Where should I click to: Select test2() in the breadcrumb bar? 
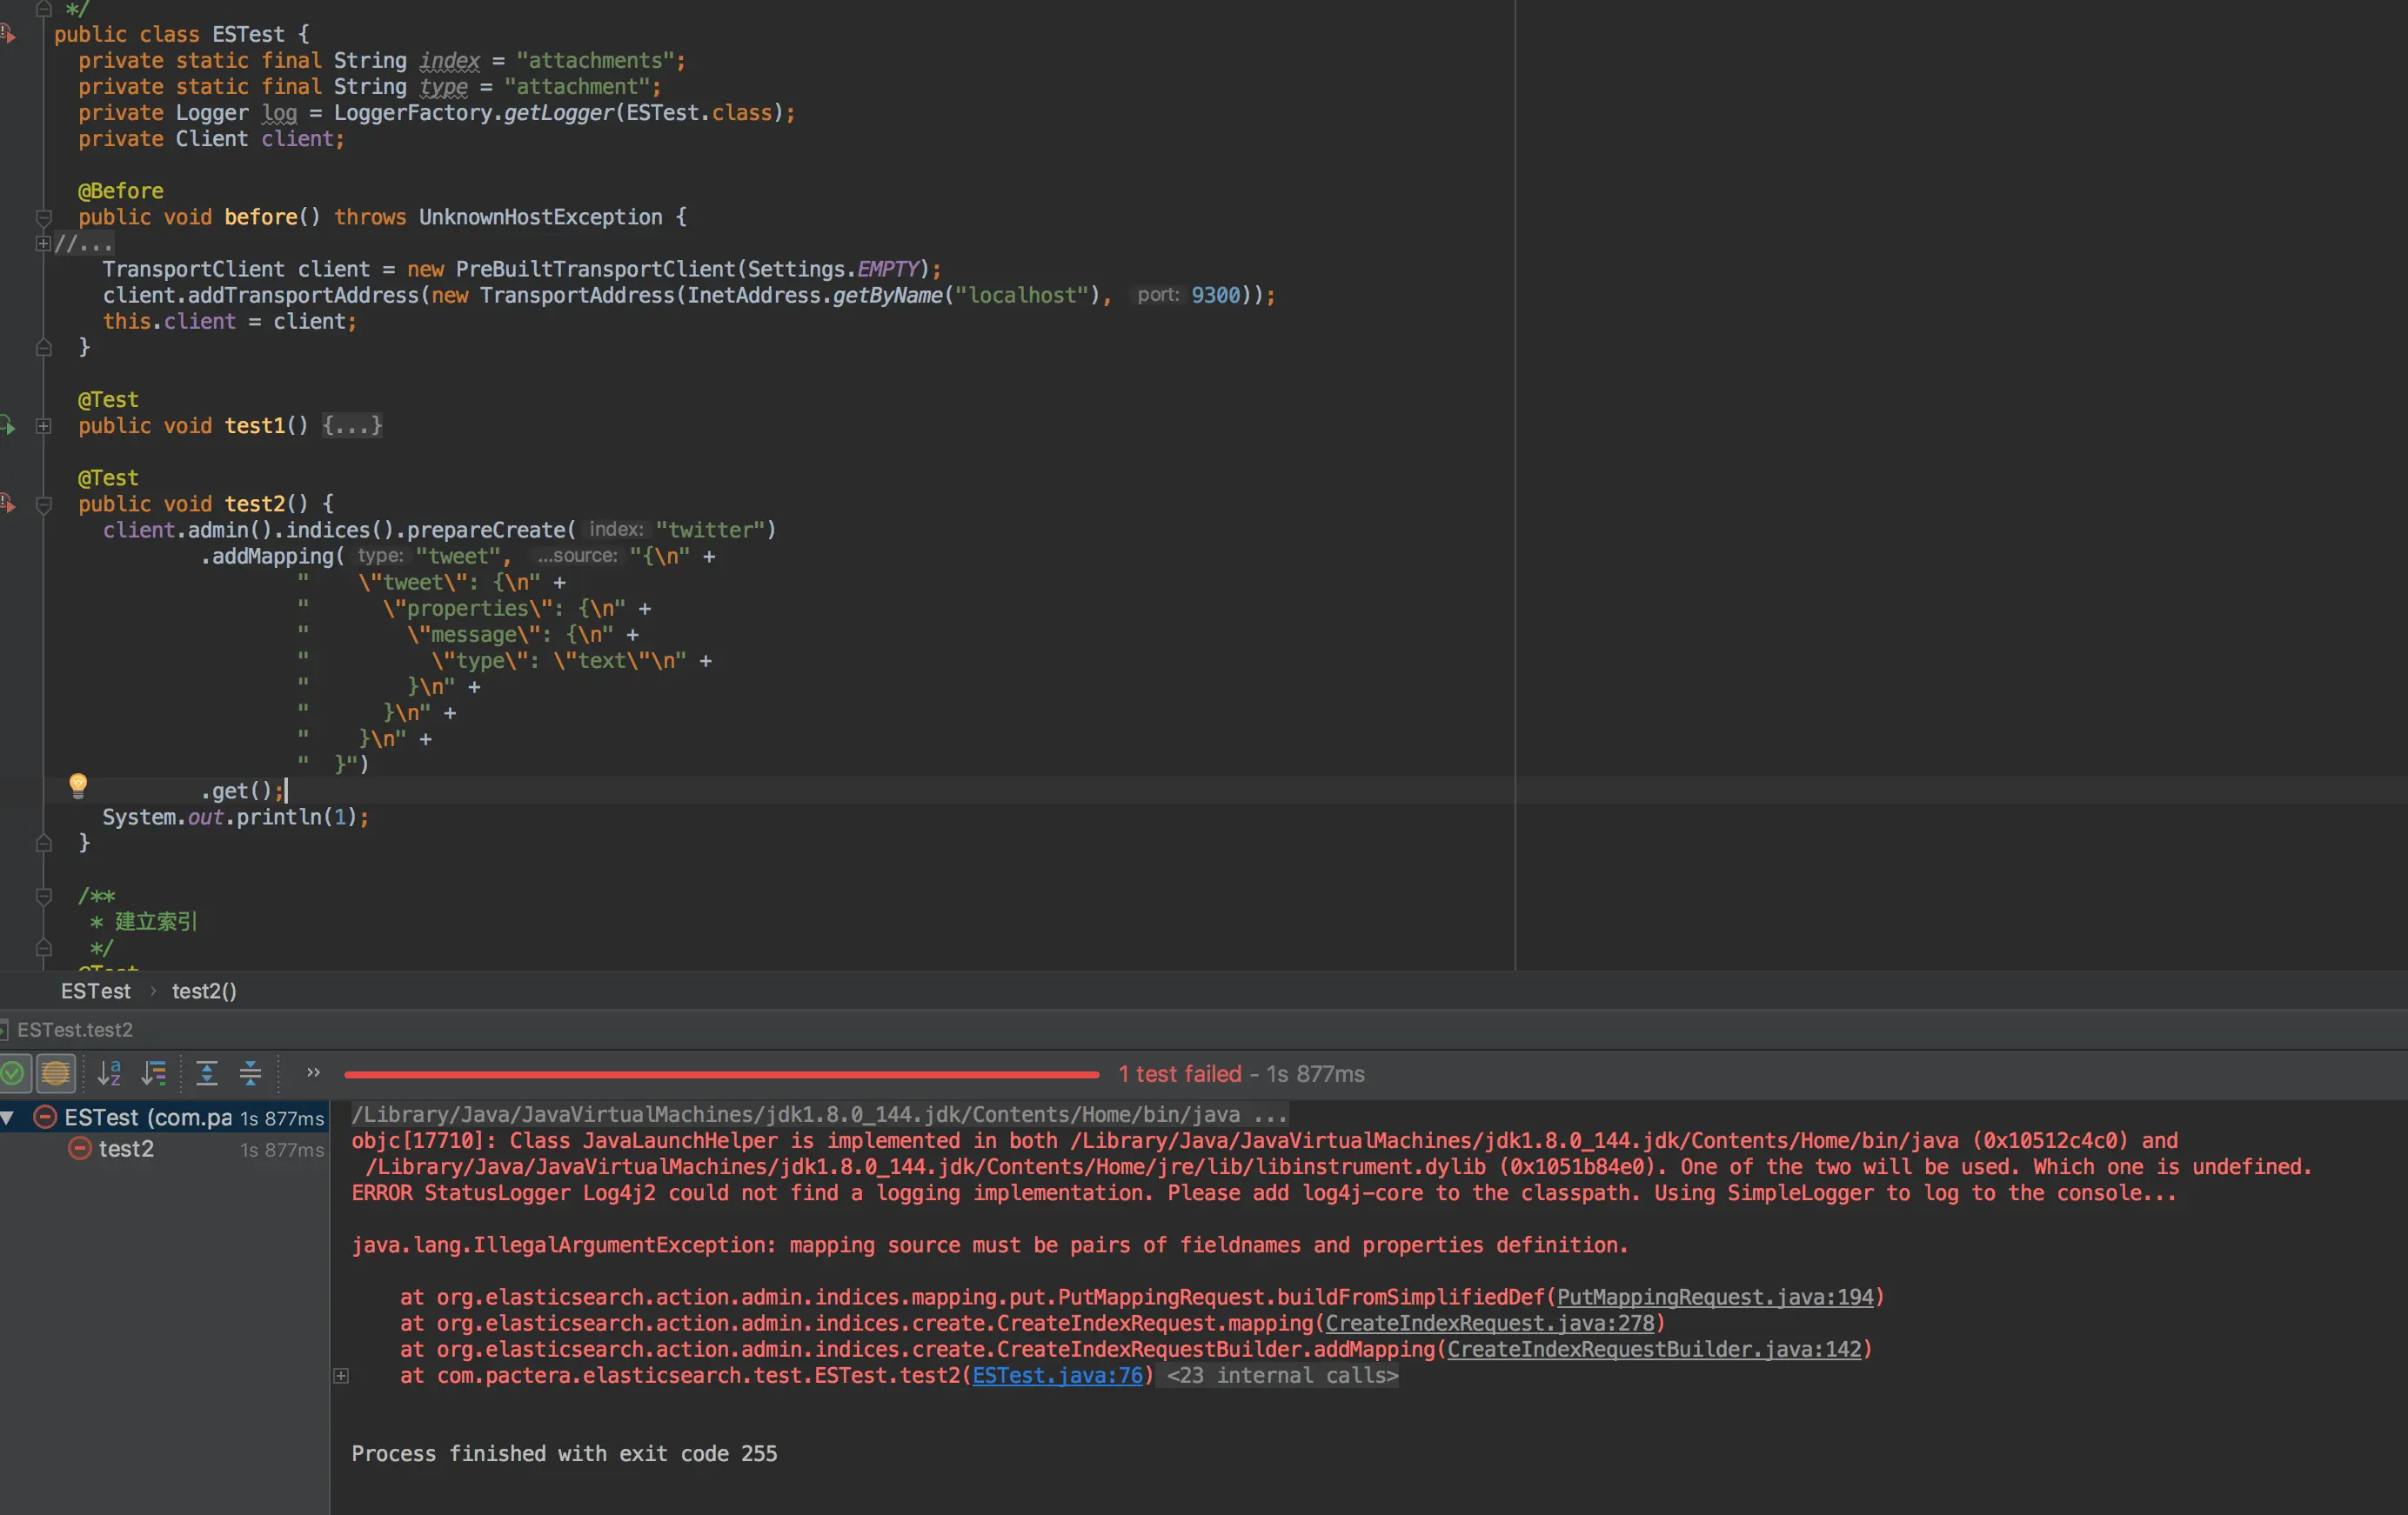coord(204,991)
